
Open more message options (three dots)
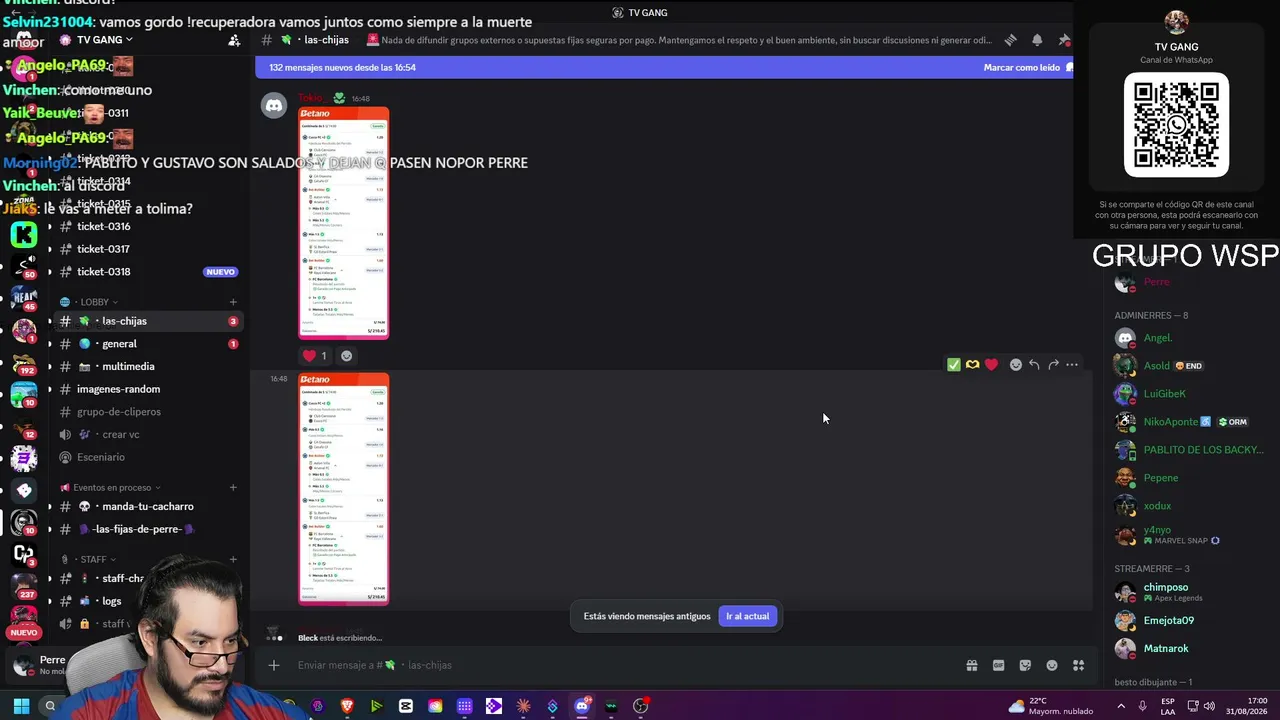(x=1072, y=365)
